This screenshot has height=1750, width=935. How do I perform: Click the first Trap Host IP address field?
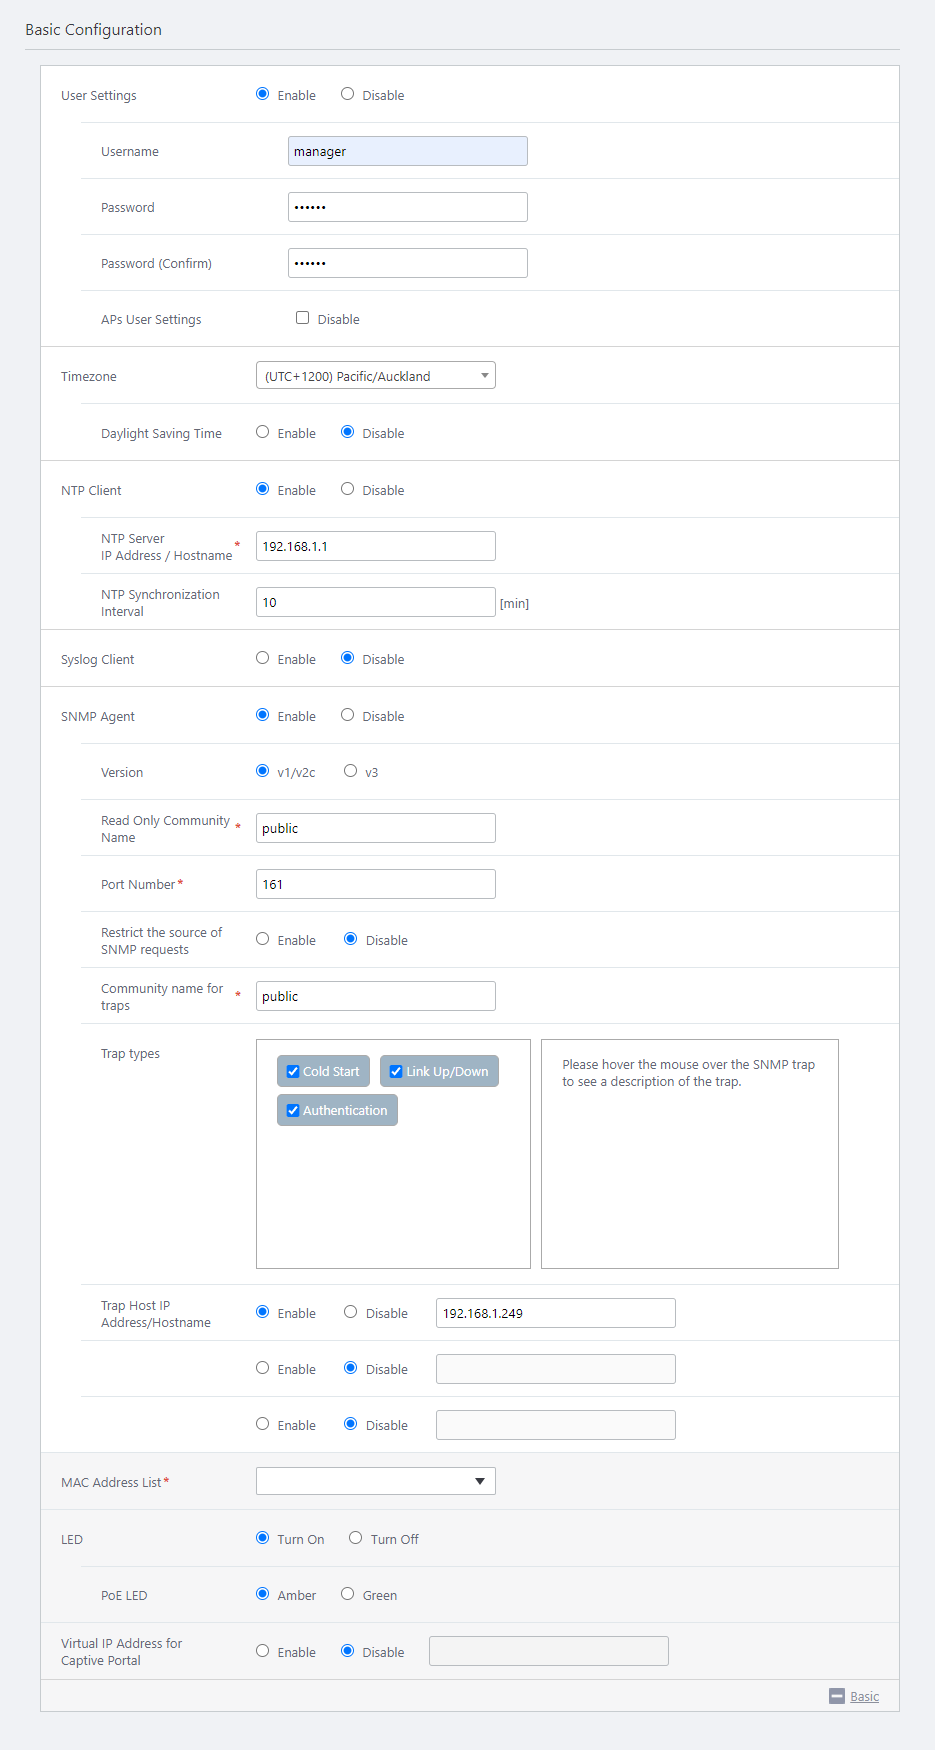point(555,1313)
